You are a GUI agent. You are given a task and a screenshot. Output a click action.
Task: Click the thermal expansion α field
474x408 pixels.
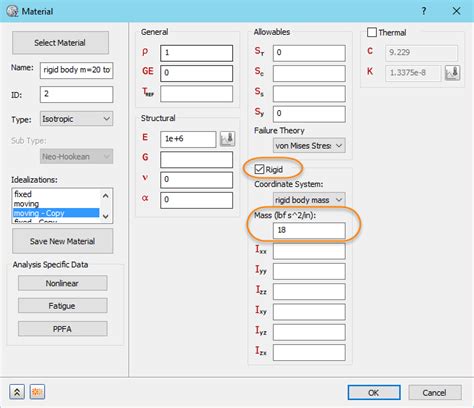pos(196,200)
